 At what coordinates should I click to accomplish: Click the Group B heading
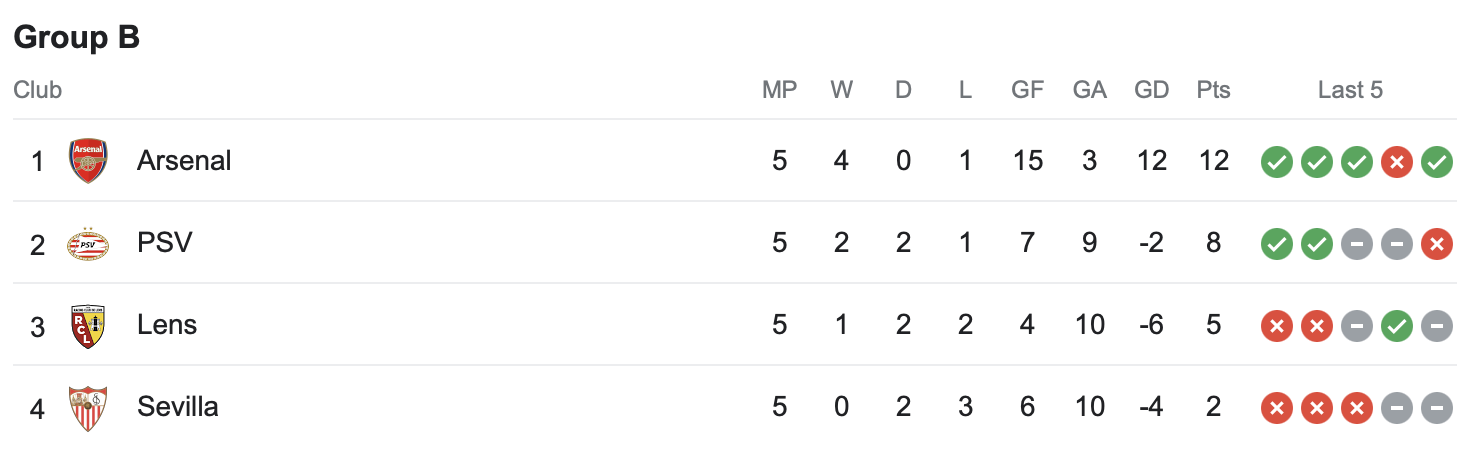77,37
